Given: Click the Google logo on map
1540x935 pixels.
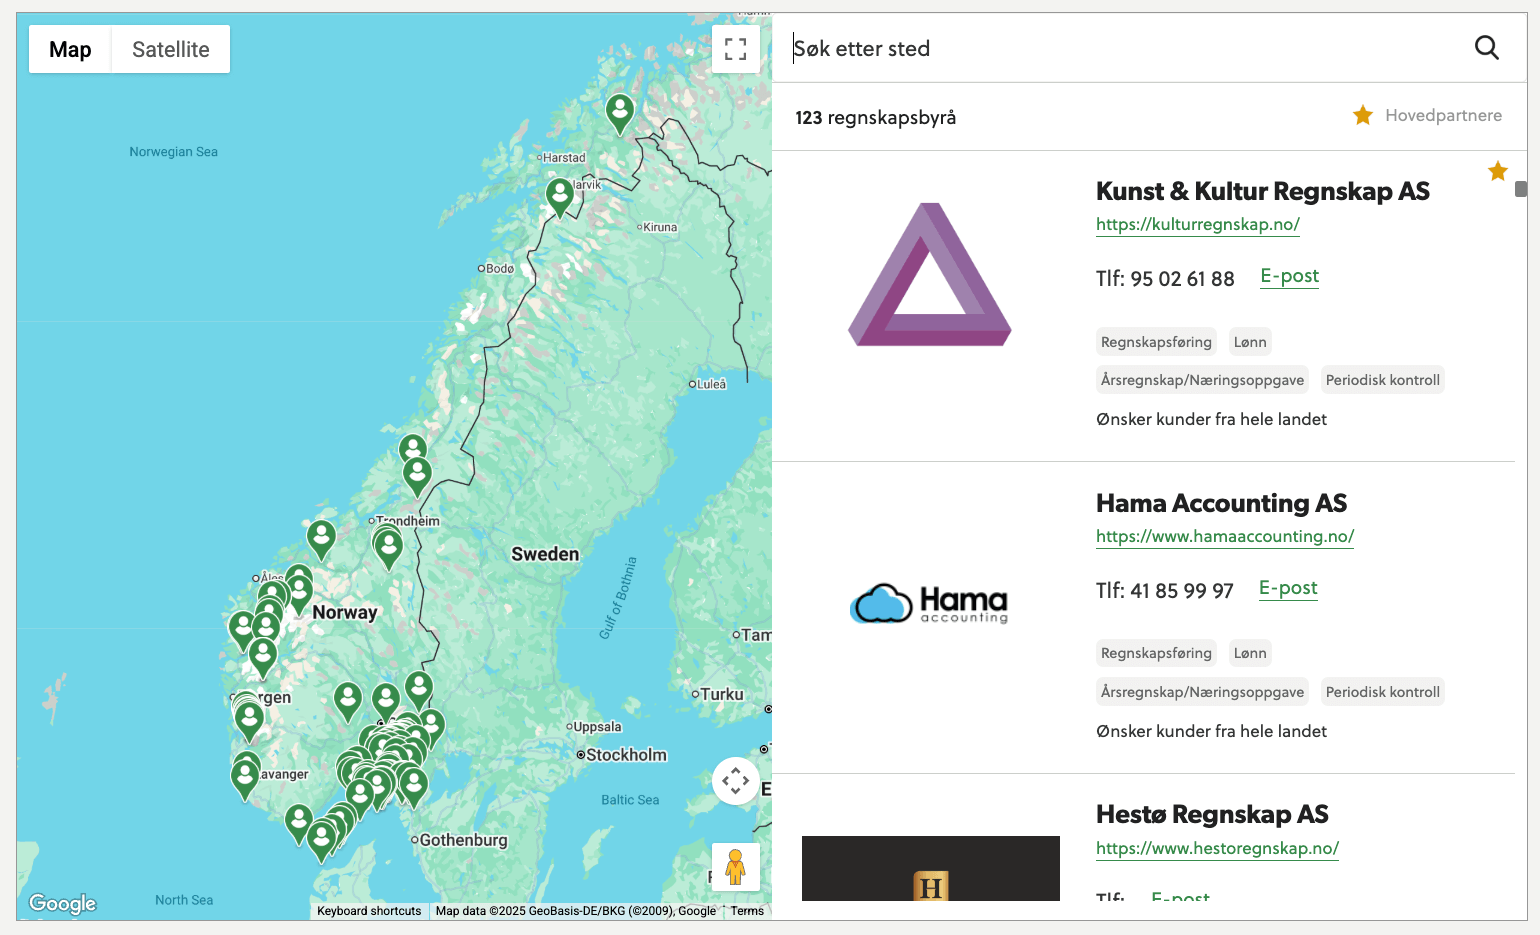Looking at the screenshot, I should tap(63, 903).
